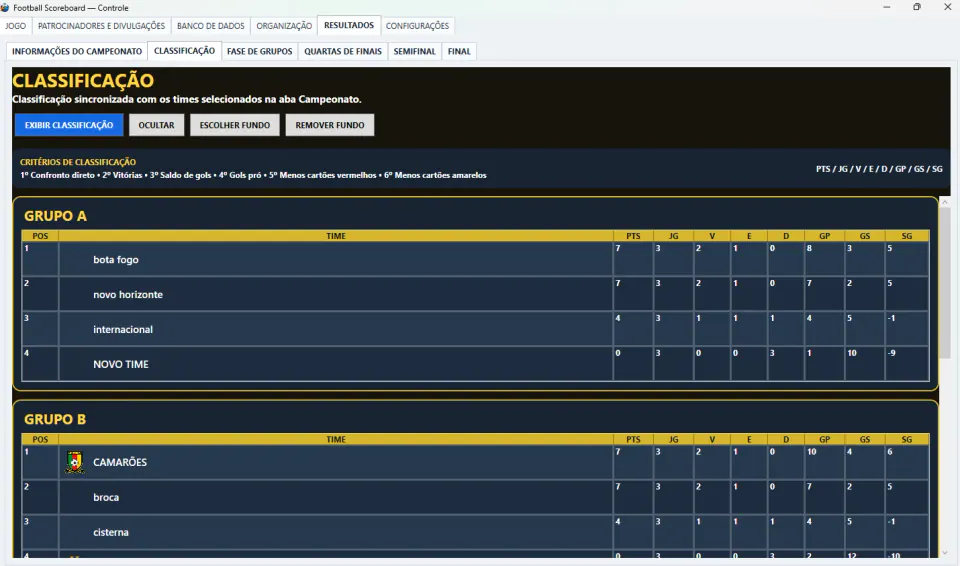
Task: Click the Escolher Fundo button
Action: [234, 125]
